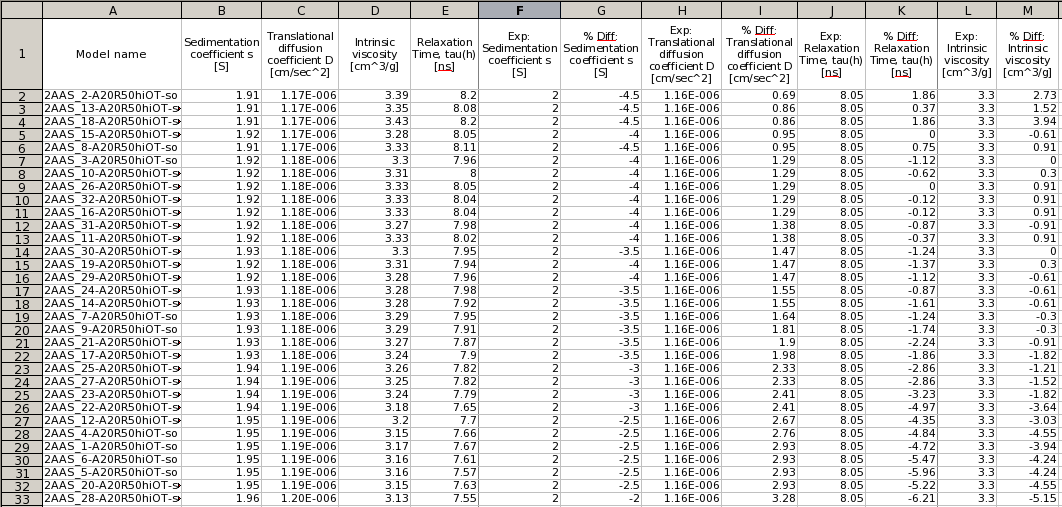Click column B header
The height and width of the screenshot is (507, 1062).
coord(221,10)
